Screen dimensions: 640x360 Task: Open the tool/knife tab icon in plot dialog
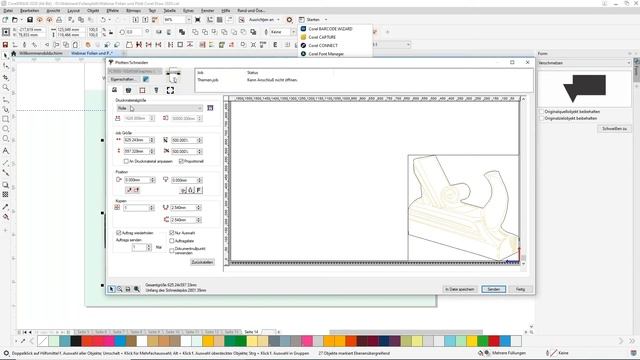156,90
